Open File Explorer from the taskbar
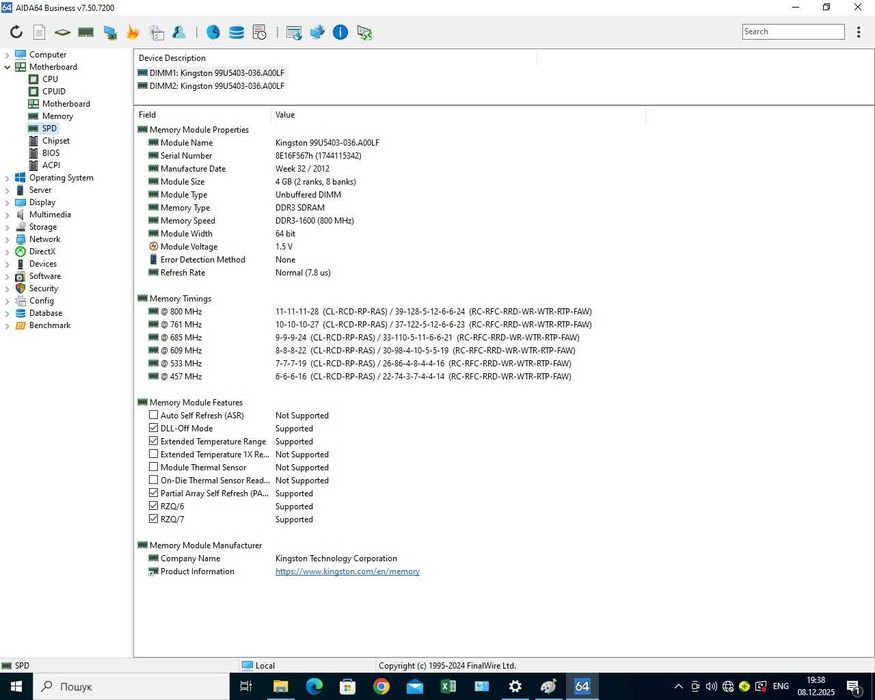Screen dimensions: 875x700 281,686
